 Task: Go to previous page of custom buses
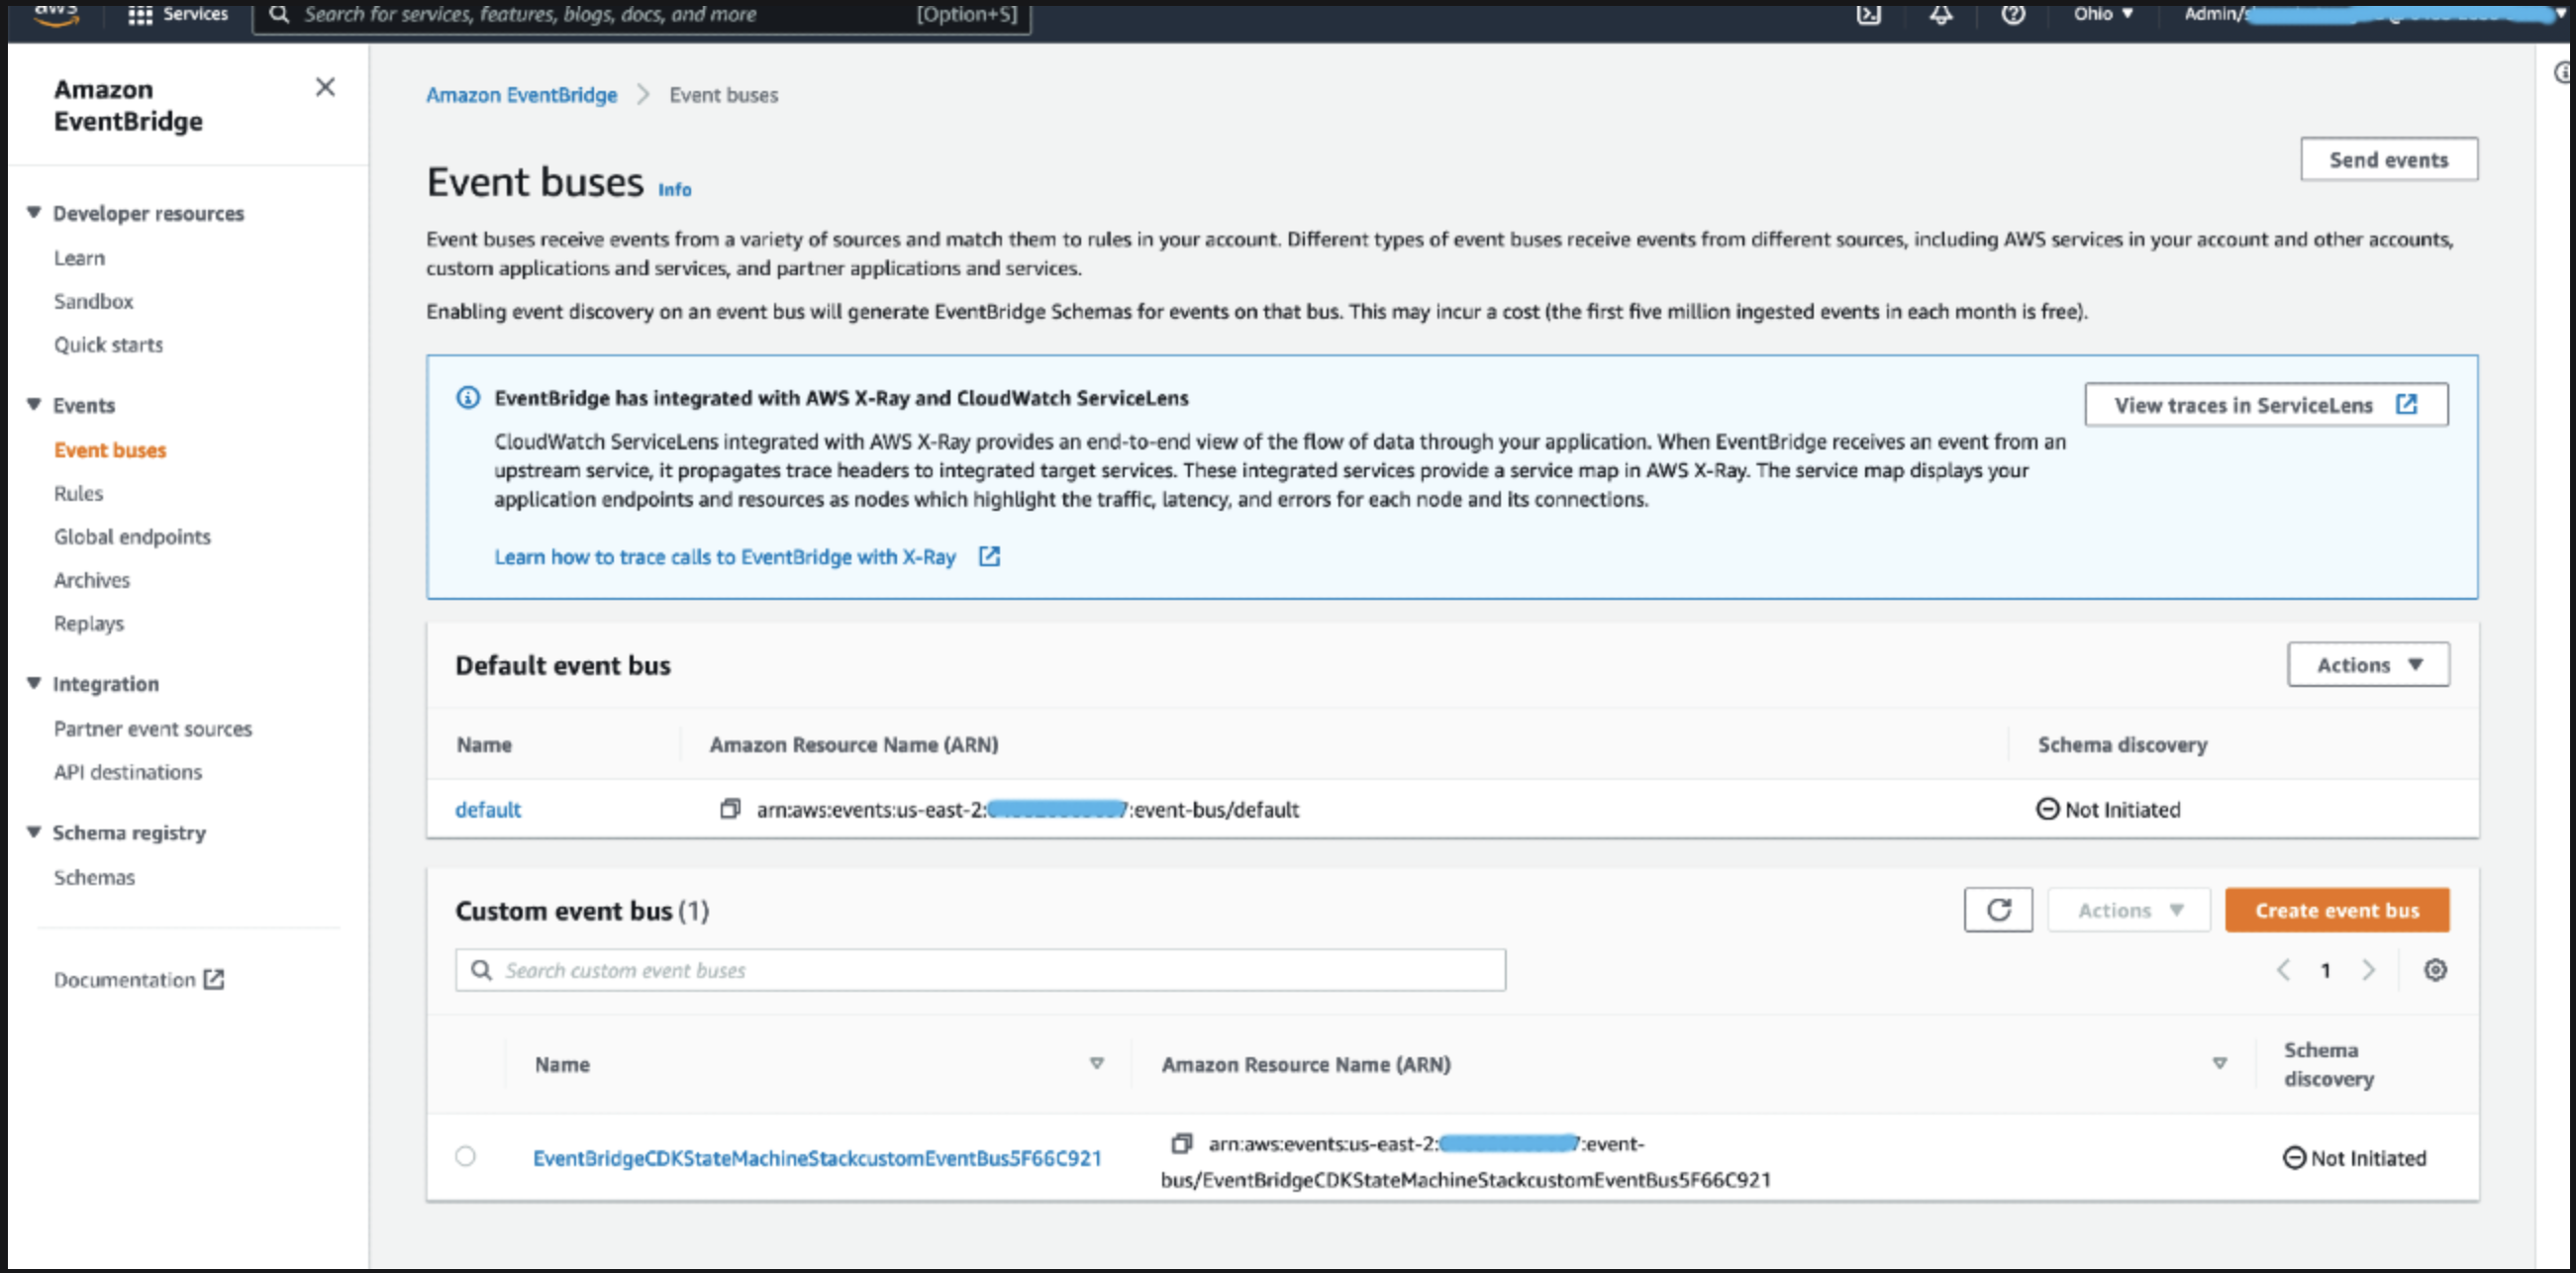(2283, 969)
